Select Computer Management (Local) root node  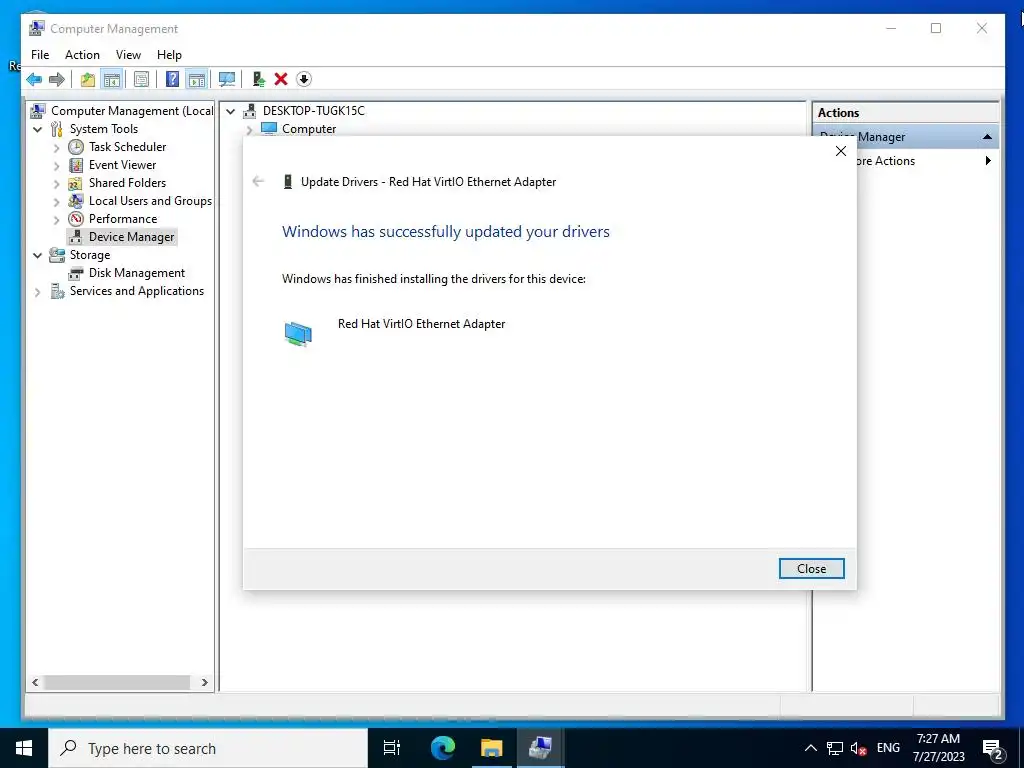132,111
